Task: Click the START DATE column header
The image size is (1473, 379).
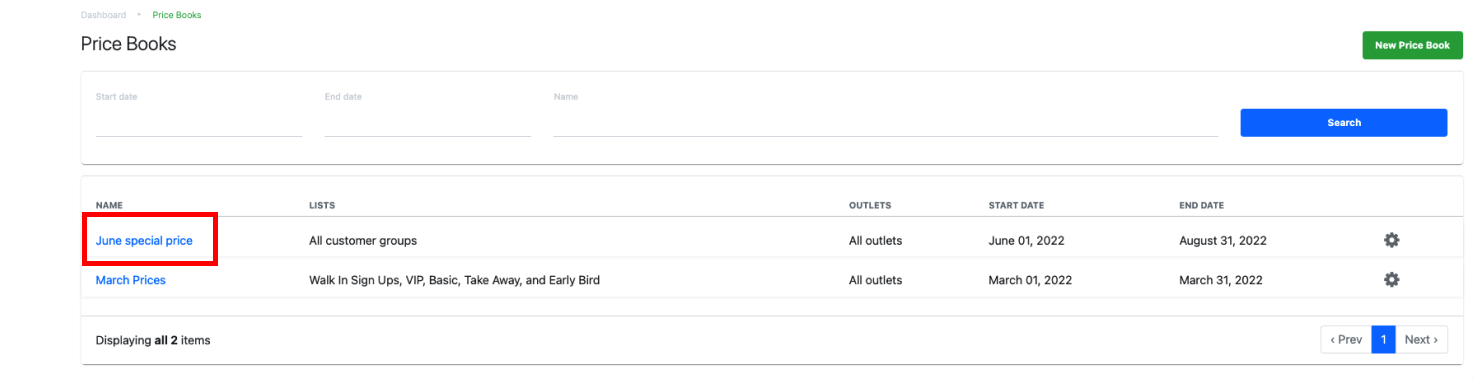Action: [x=1016, y=205]
